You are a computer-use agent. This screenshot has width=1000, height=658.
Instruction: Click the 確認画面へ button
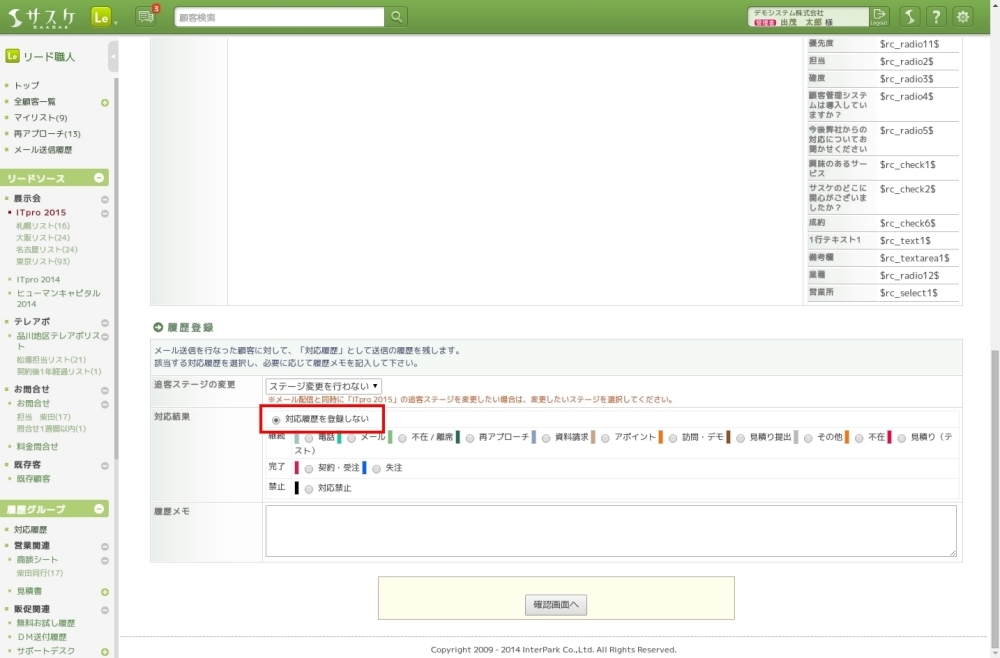556,605
